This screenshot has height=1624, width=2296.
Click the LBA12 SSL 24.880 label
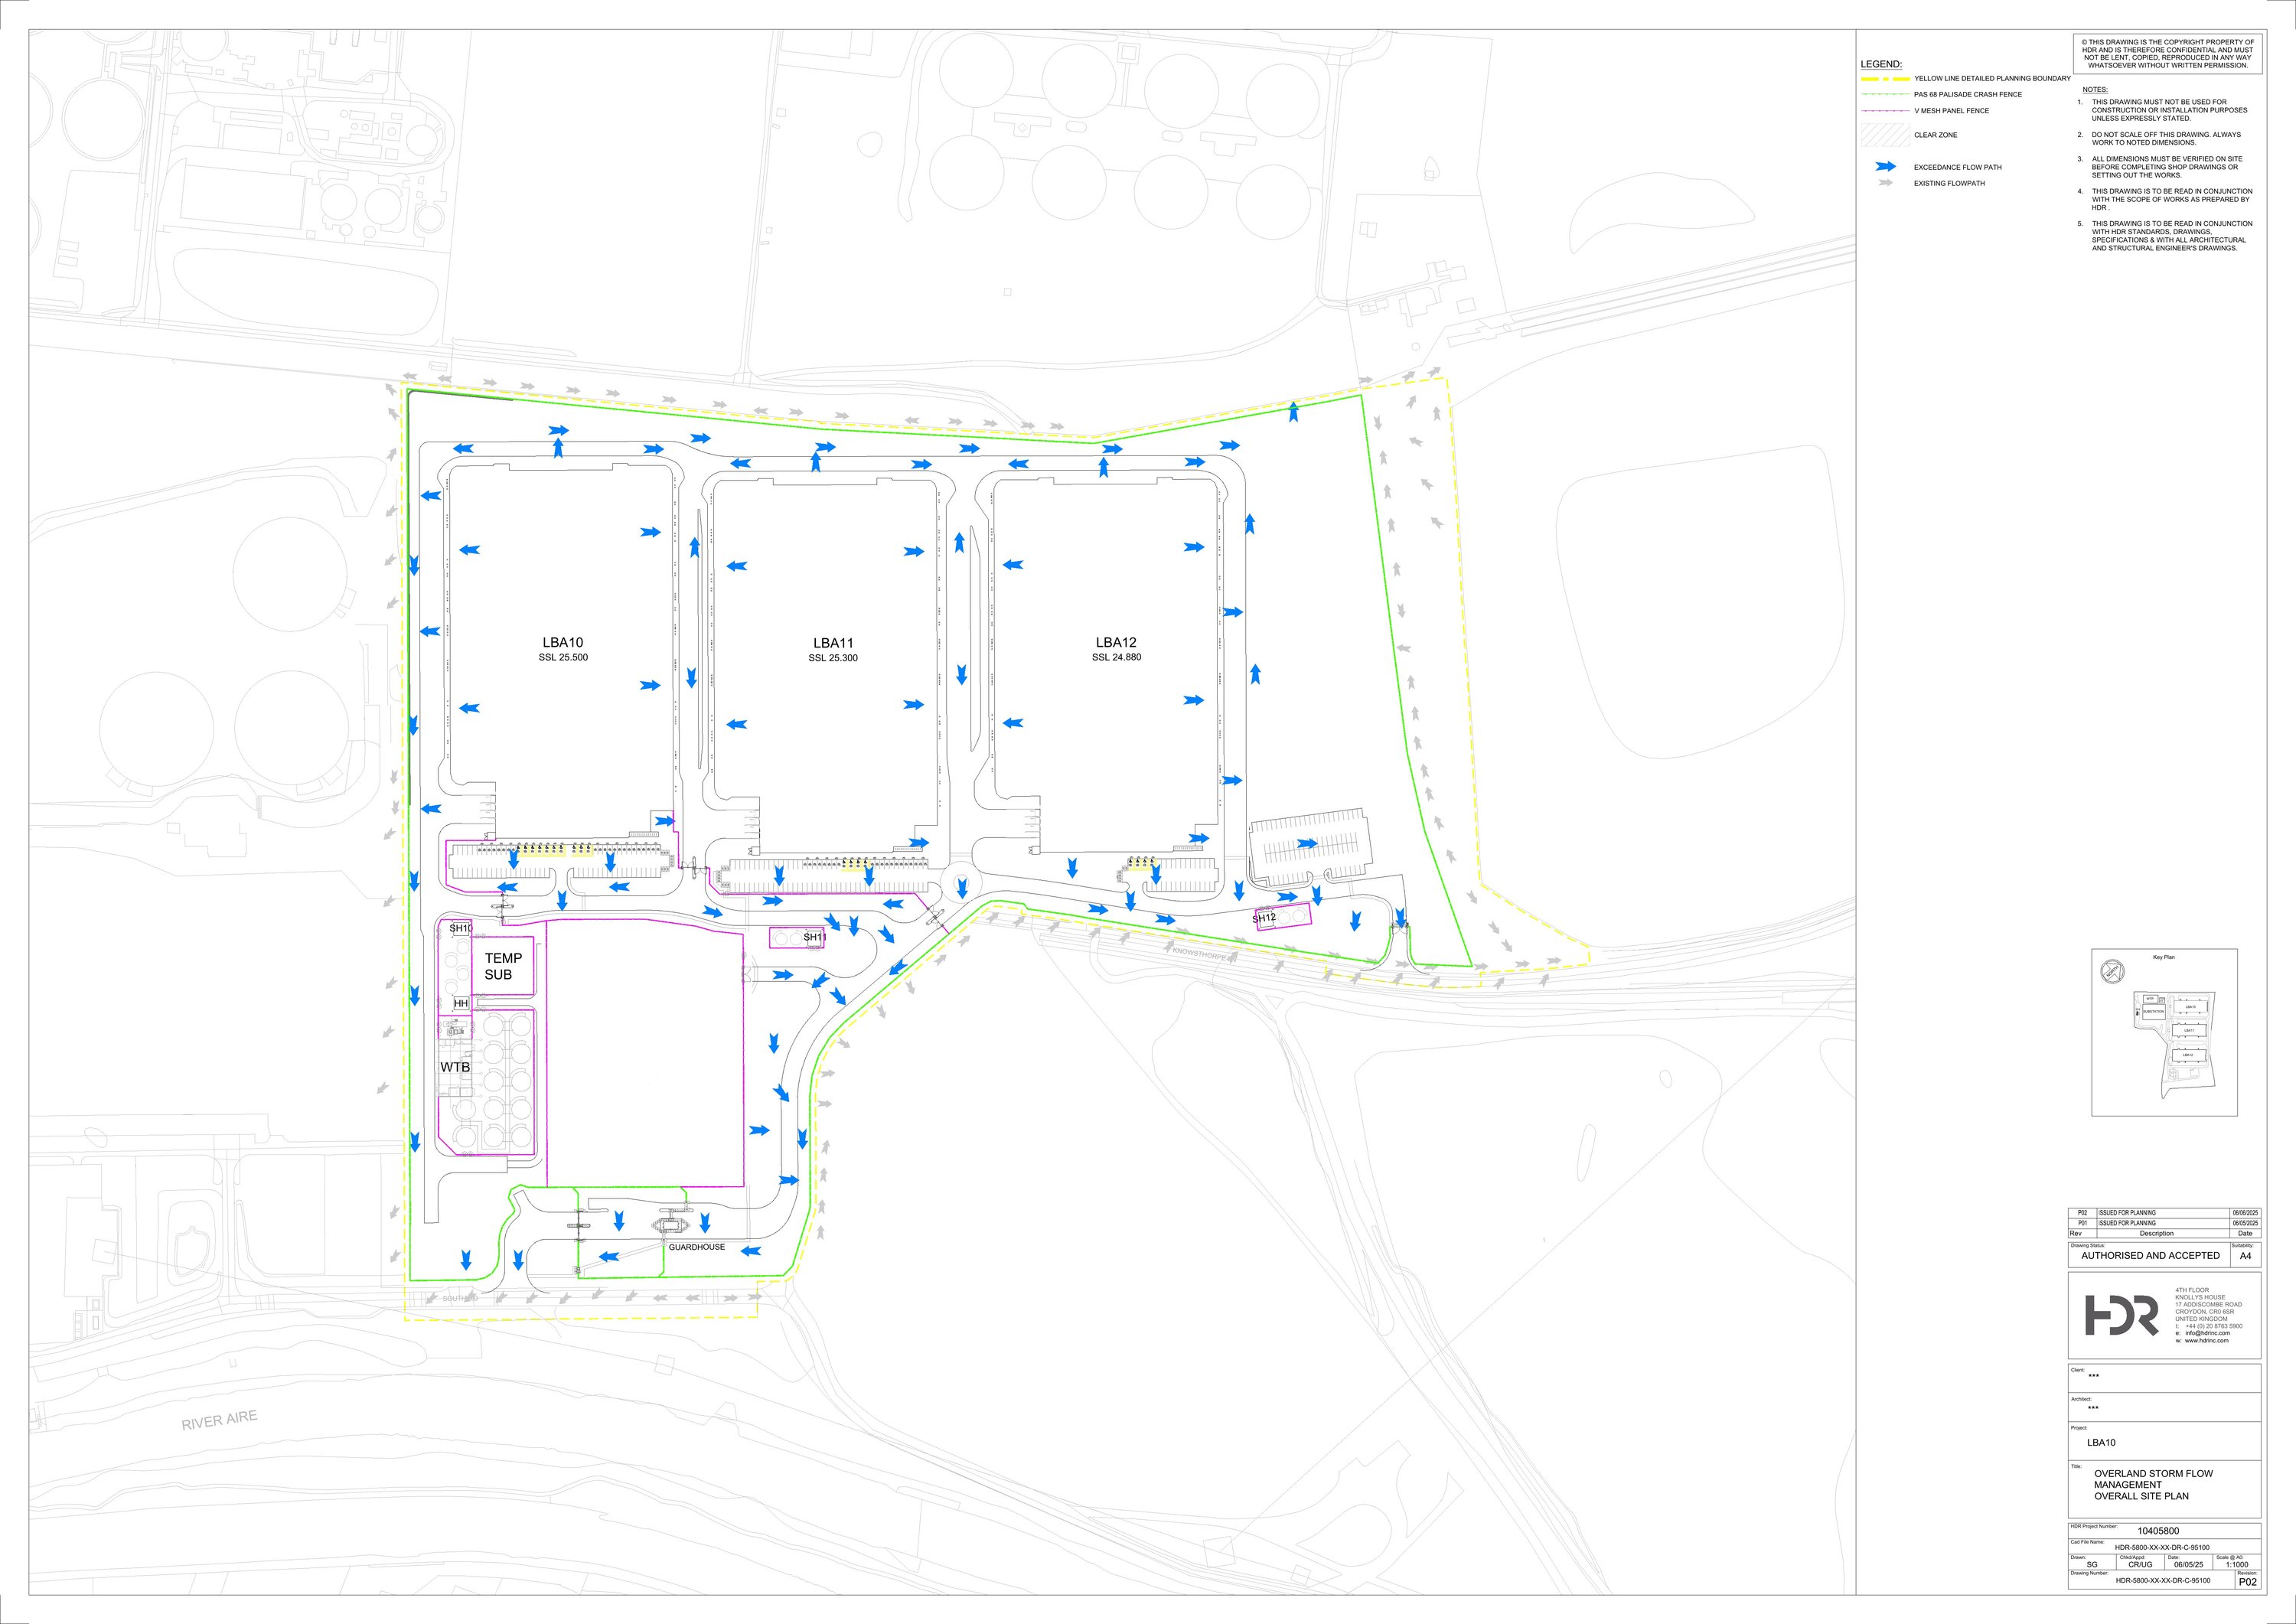pyautogui.click(x=1116, y=657)
